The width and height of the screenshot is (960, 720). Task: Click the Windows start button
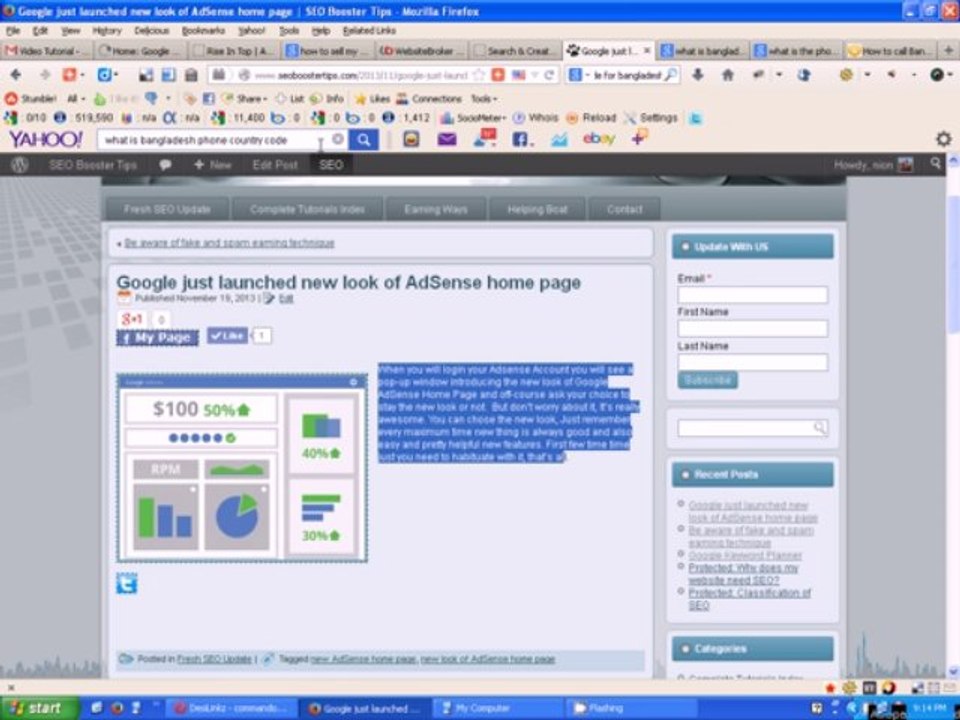pyautogui.click(x=39, y=708)
